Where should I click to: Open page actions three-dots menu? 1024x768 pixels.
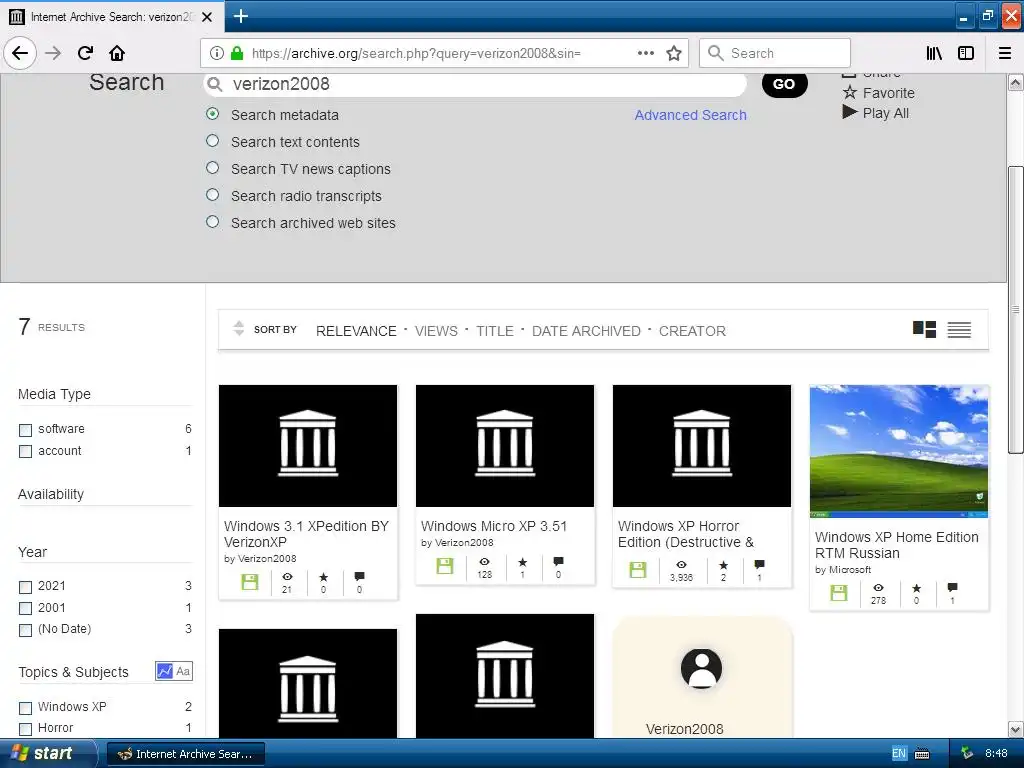click(x=645, y=53)
